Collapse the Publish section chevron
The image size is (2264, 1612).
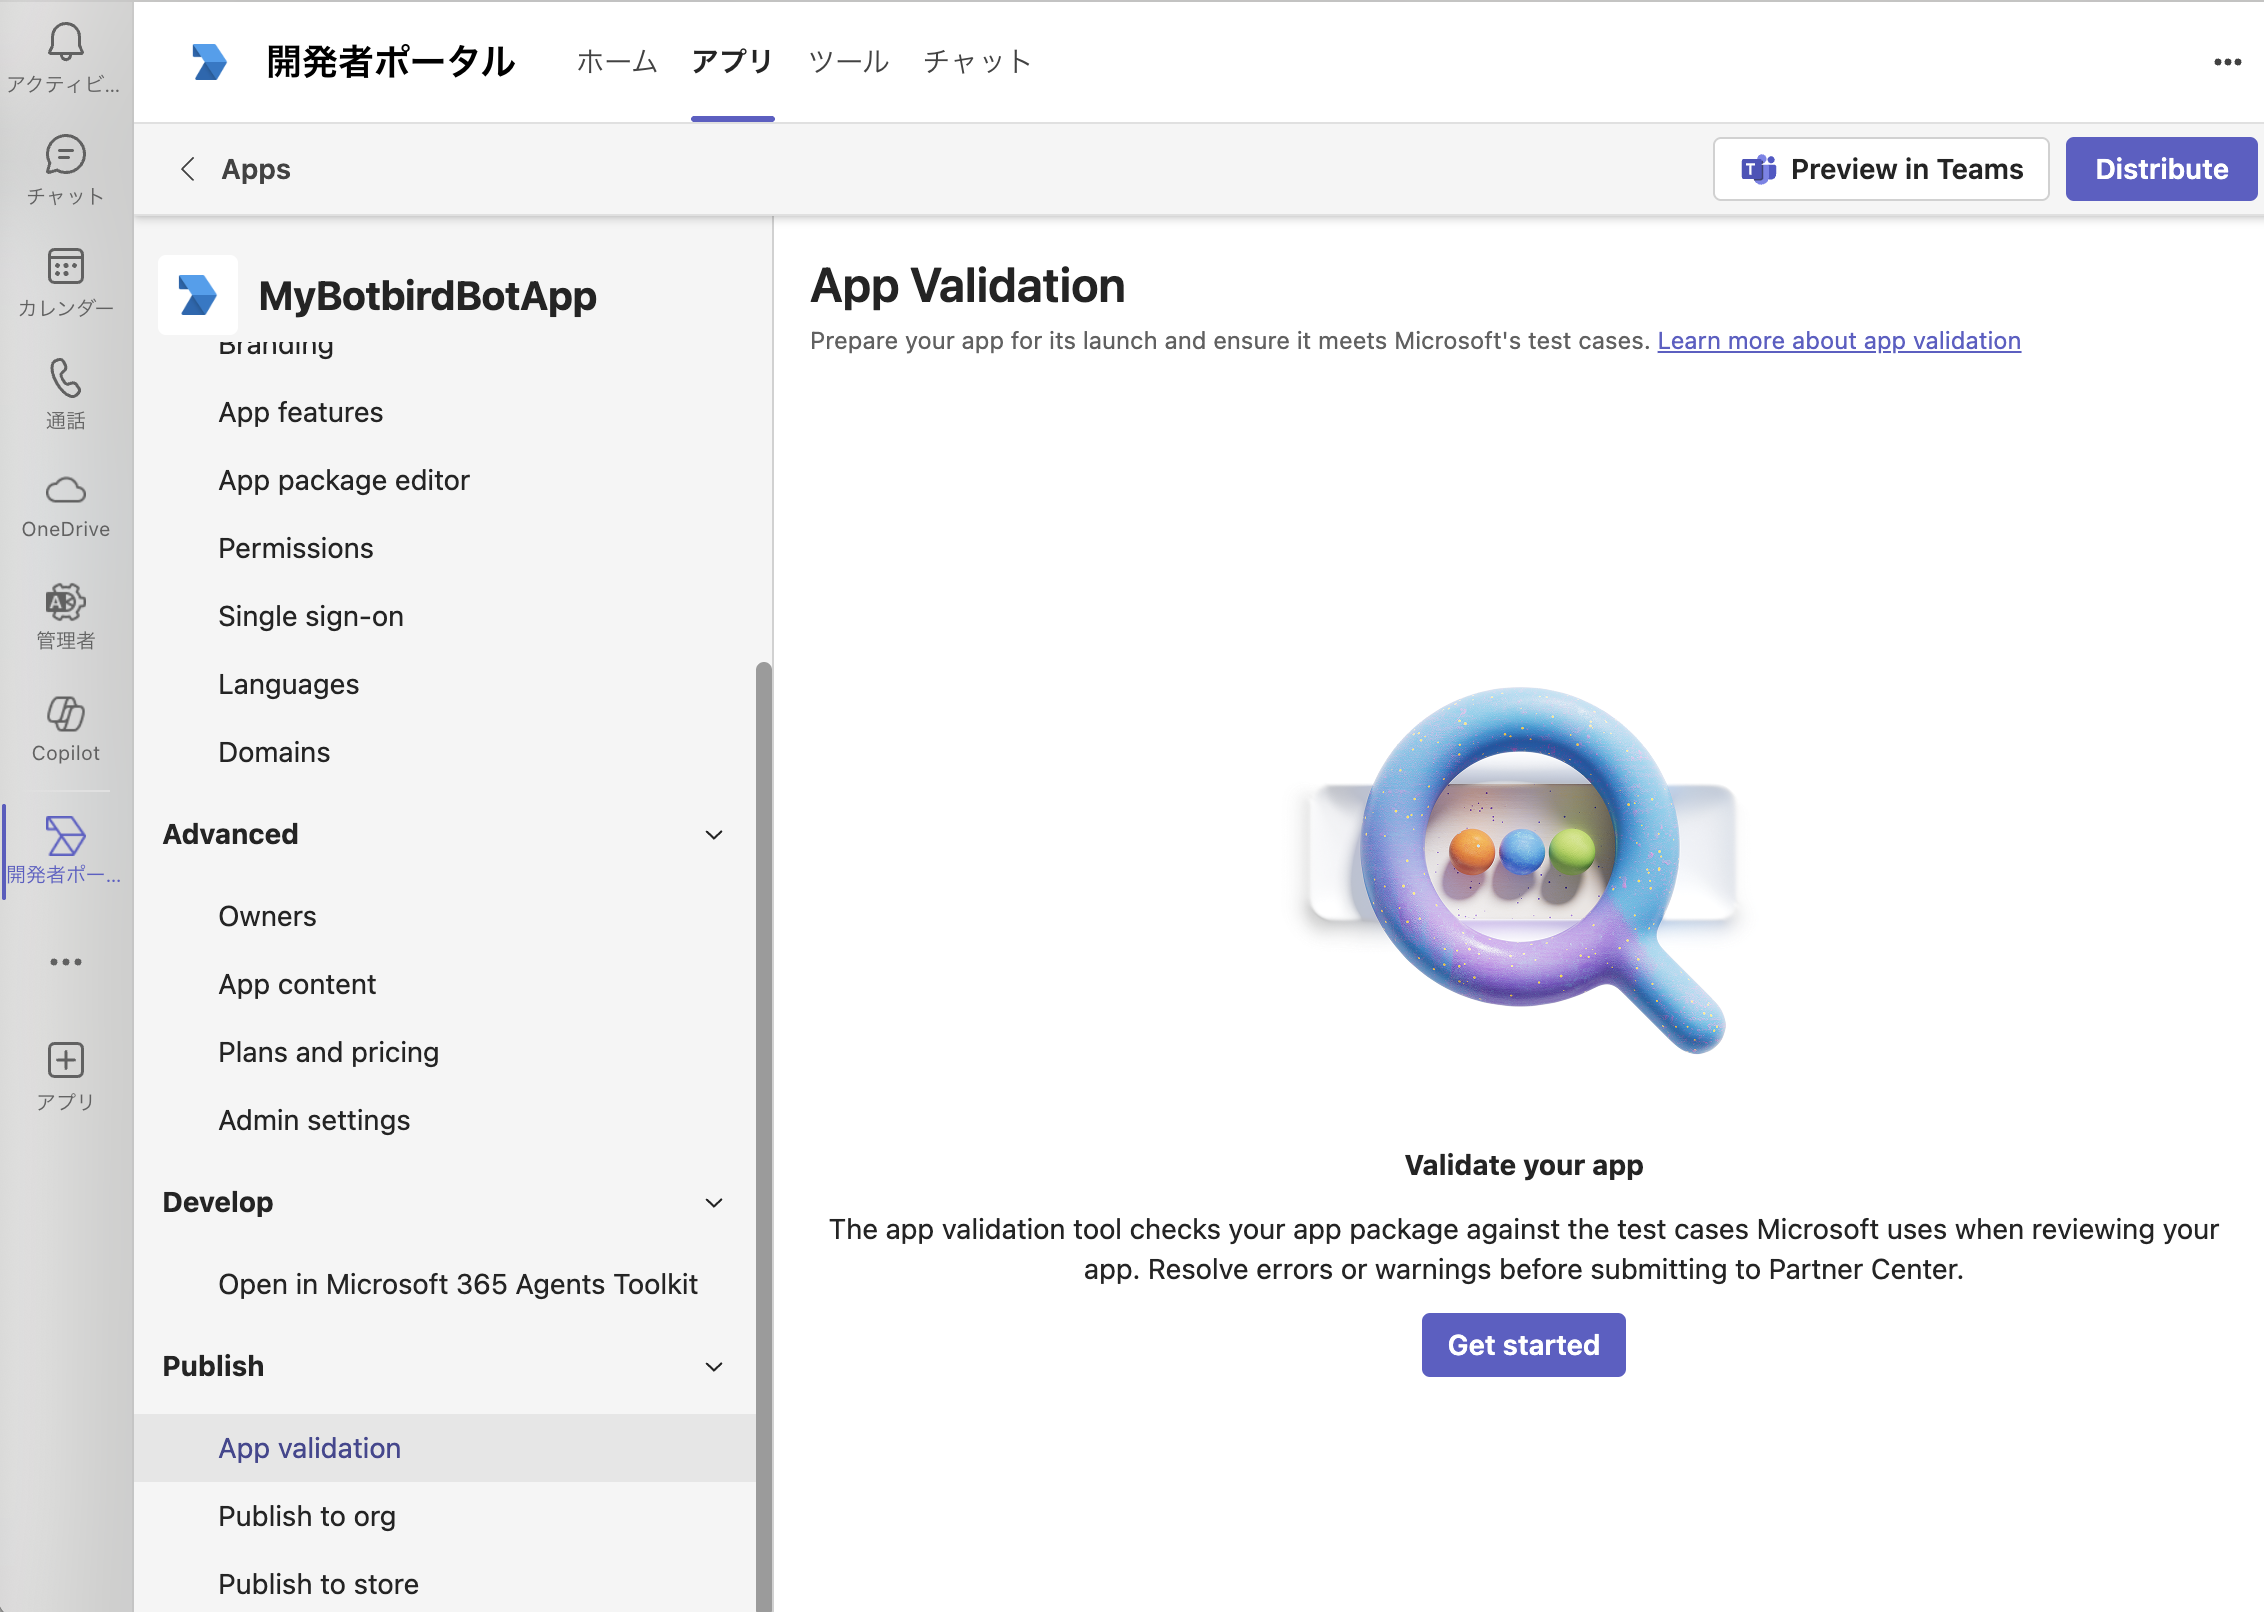point(714,1366)
